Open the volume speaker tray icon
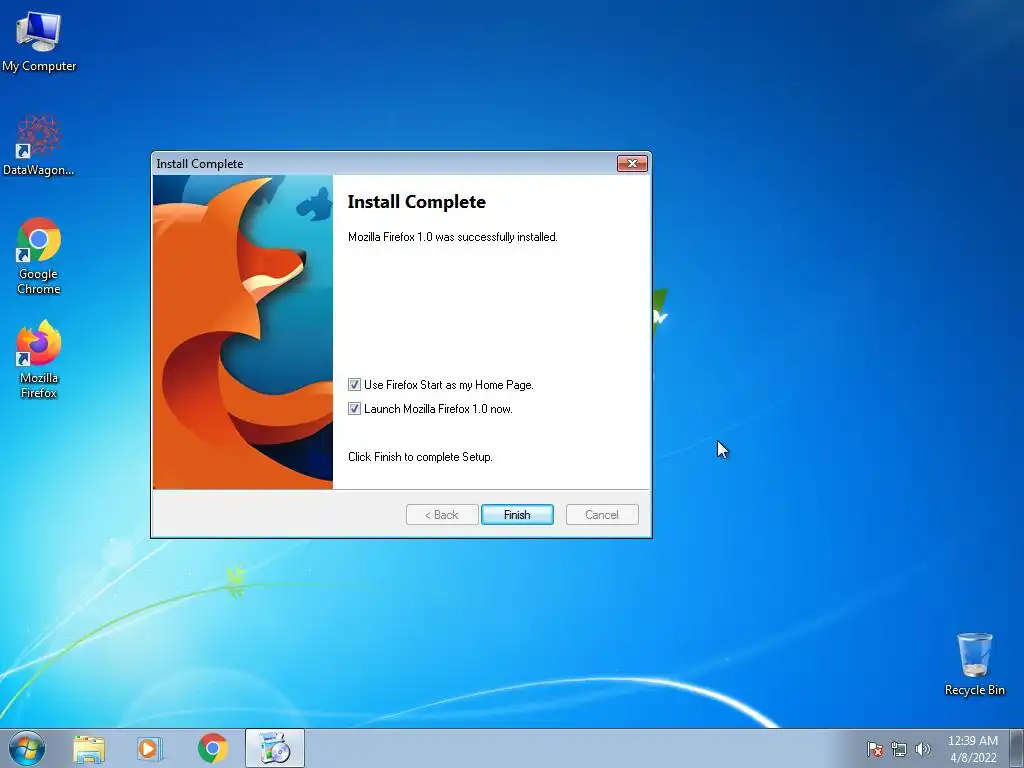Screen dimensions: 1024x768 tap(922, 749)
